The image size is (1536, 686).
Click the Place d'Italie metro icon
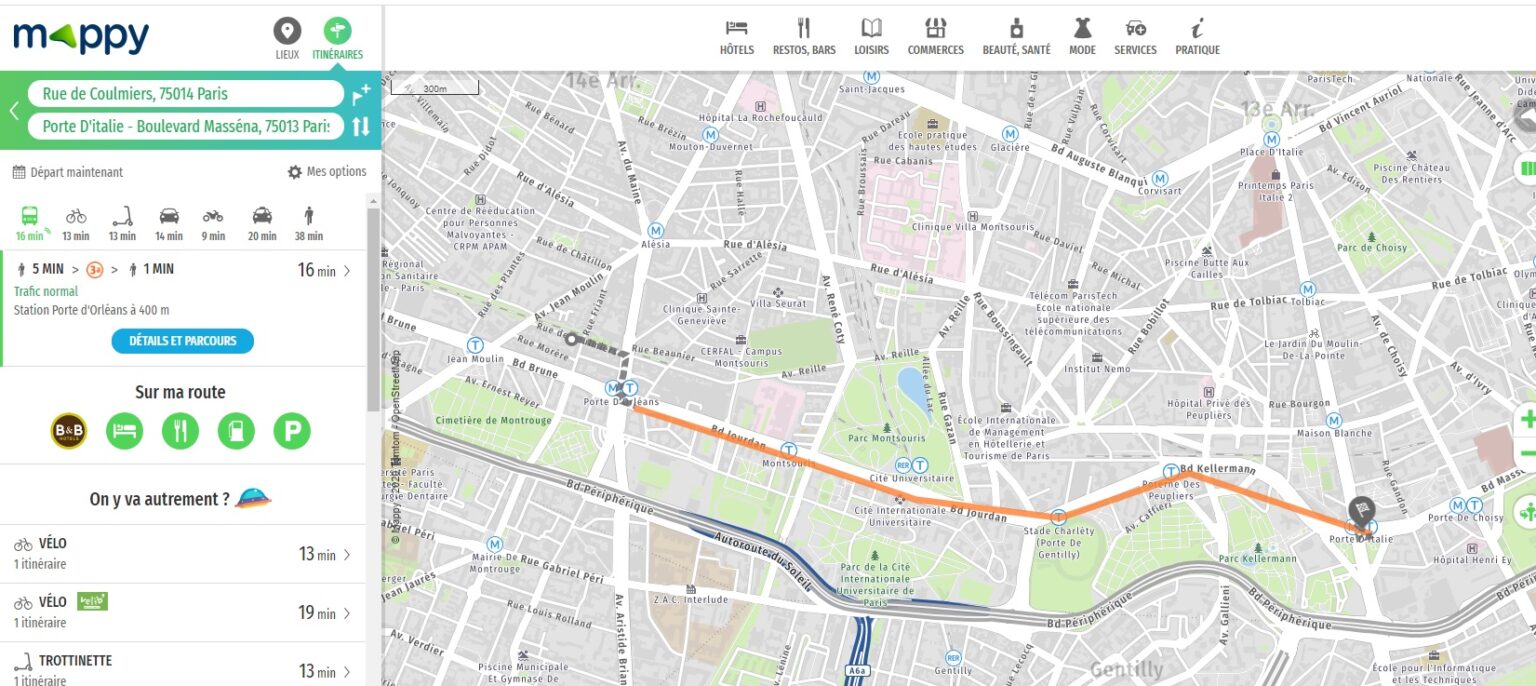pyautogui.click(x=1271, y=139)
